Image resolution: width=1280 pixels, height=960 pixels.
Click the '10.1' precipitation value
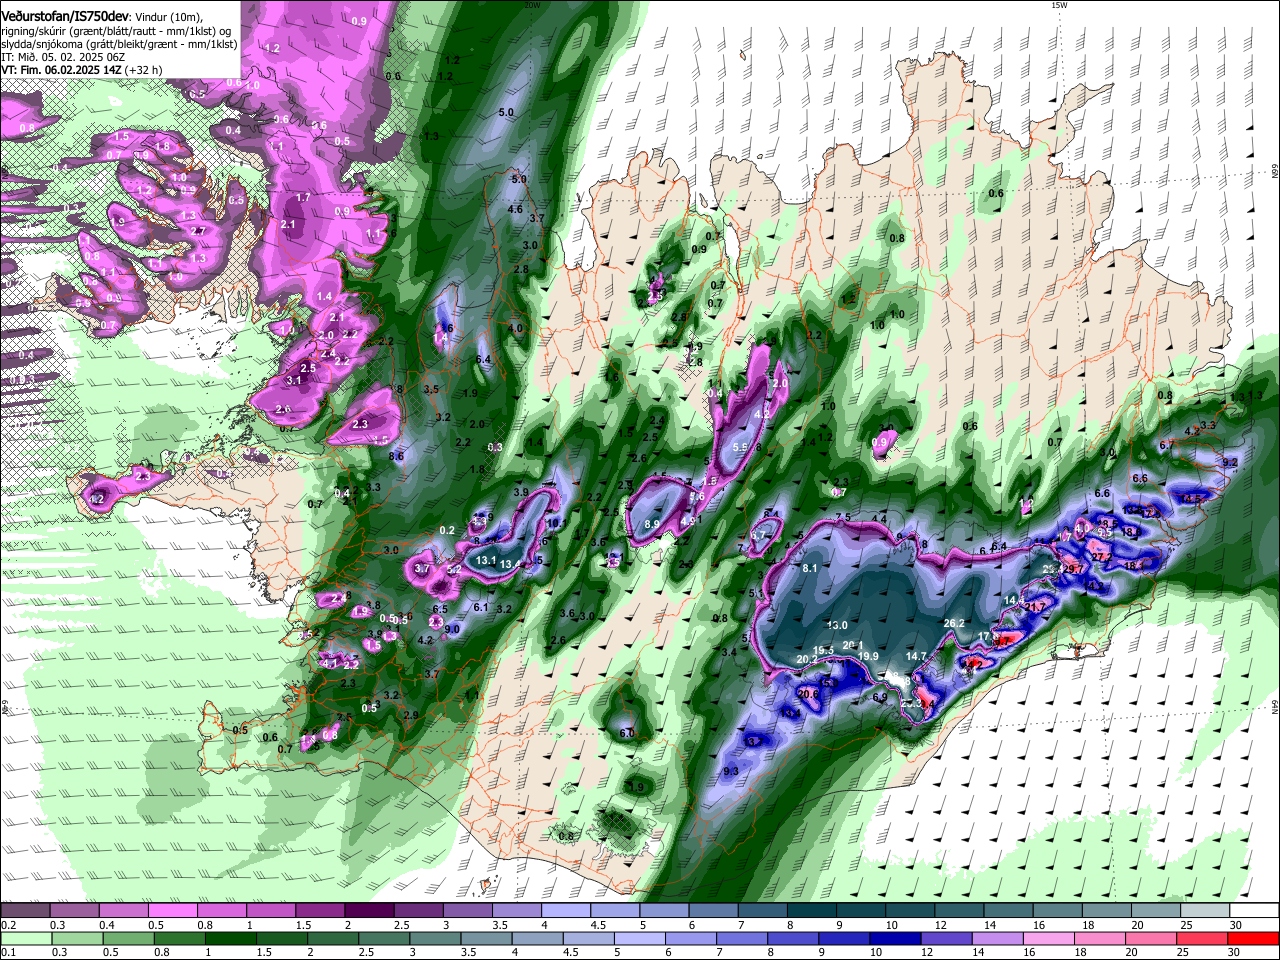[x=555, y=522]
